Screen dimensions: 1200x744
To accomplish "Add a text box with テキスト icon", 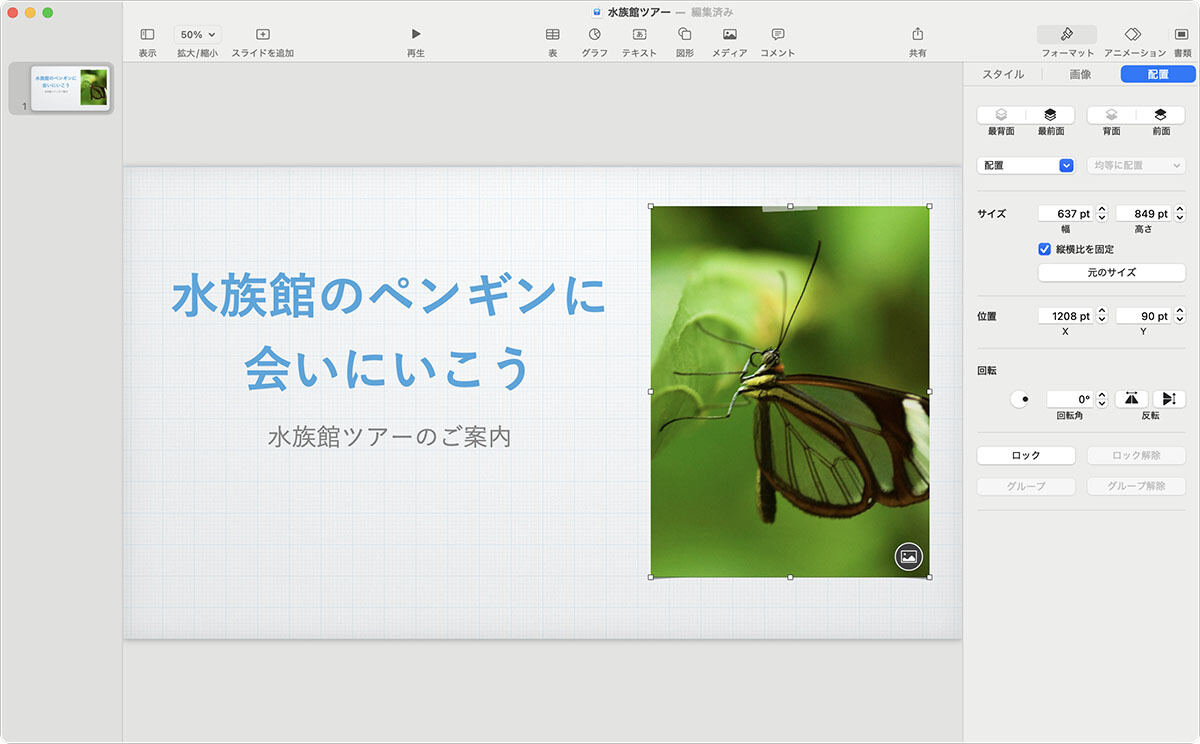I will (640, 34).
